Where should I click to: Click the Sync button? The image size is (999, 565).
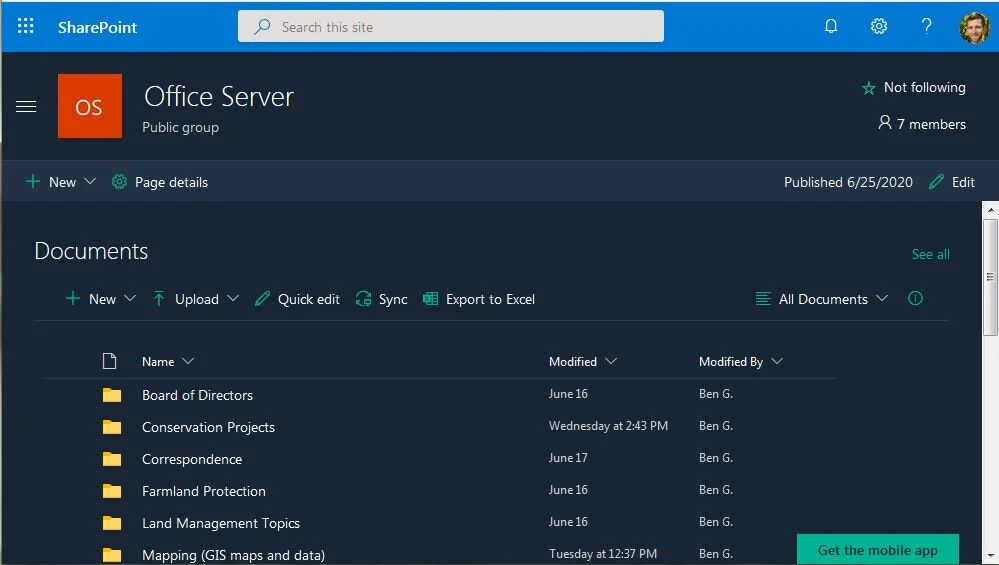click(x=381, y=299)
